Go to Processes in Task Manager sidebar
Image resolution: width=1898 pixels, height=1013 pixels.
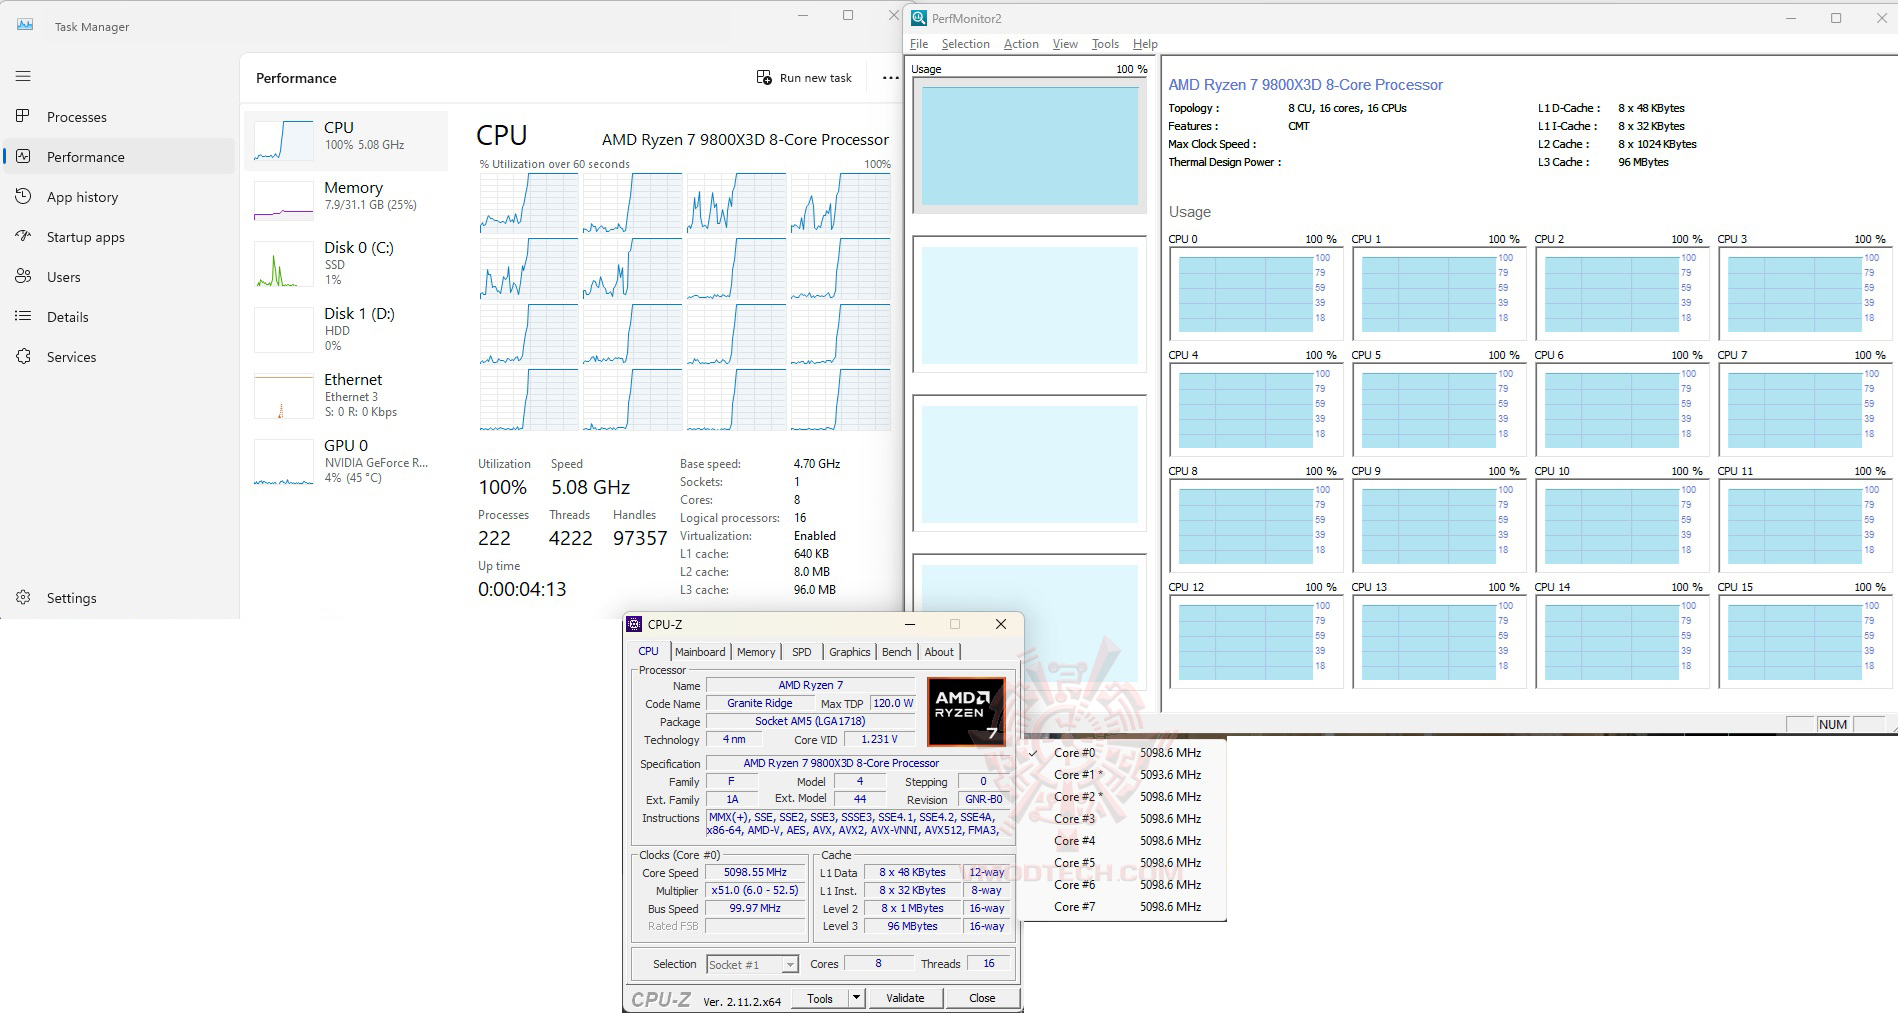click(x=120, y=117)
